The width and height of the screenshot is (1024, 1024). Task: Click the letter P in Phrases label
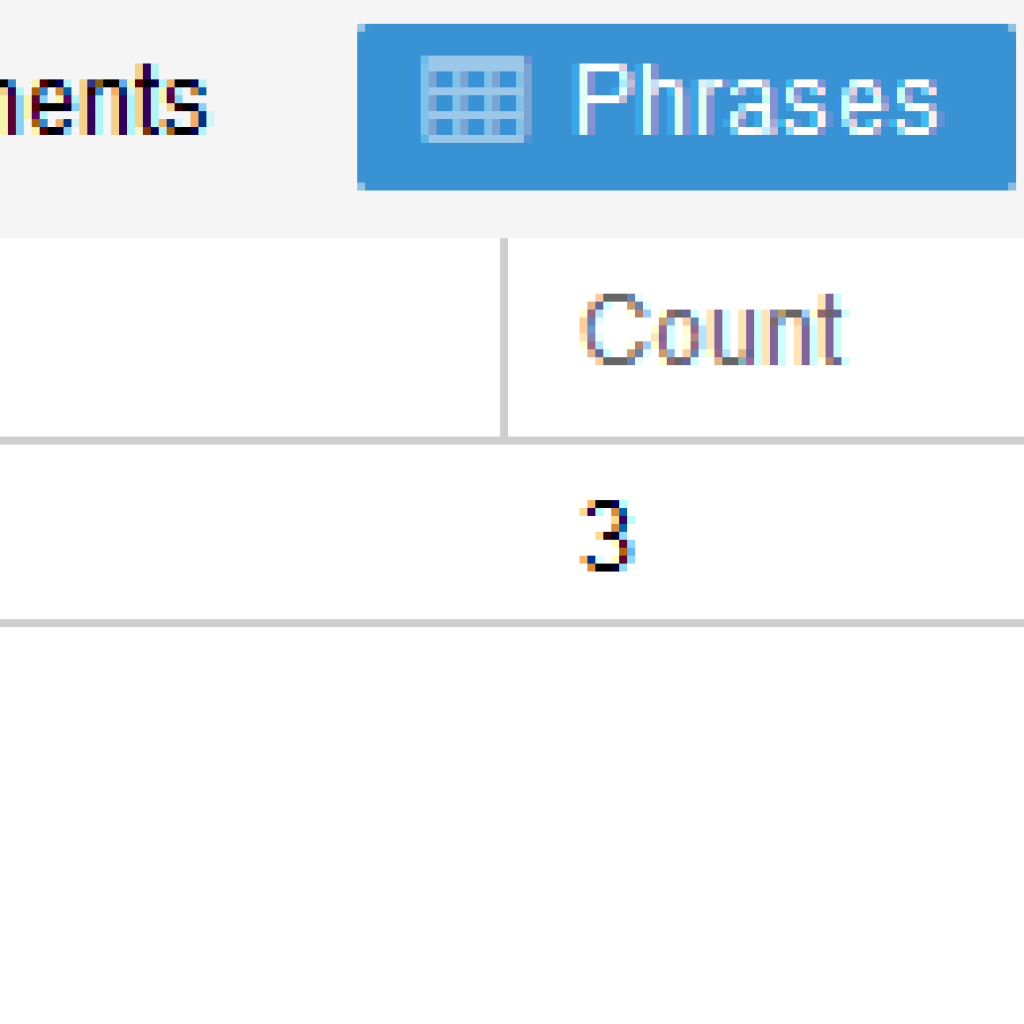tap(601, 99)
